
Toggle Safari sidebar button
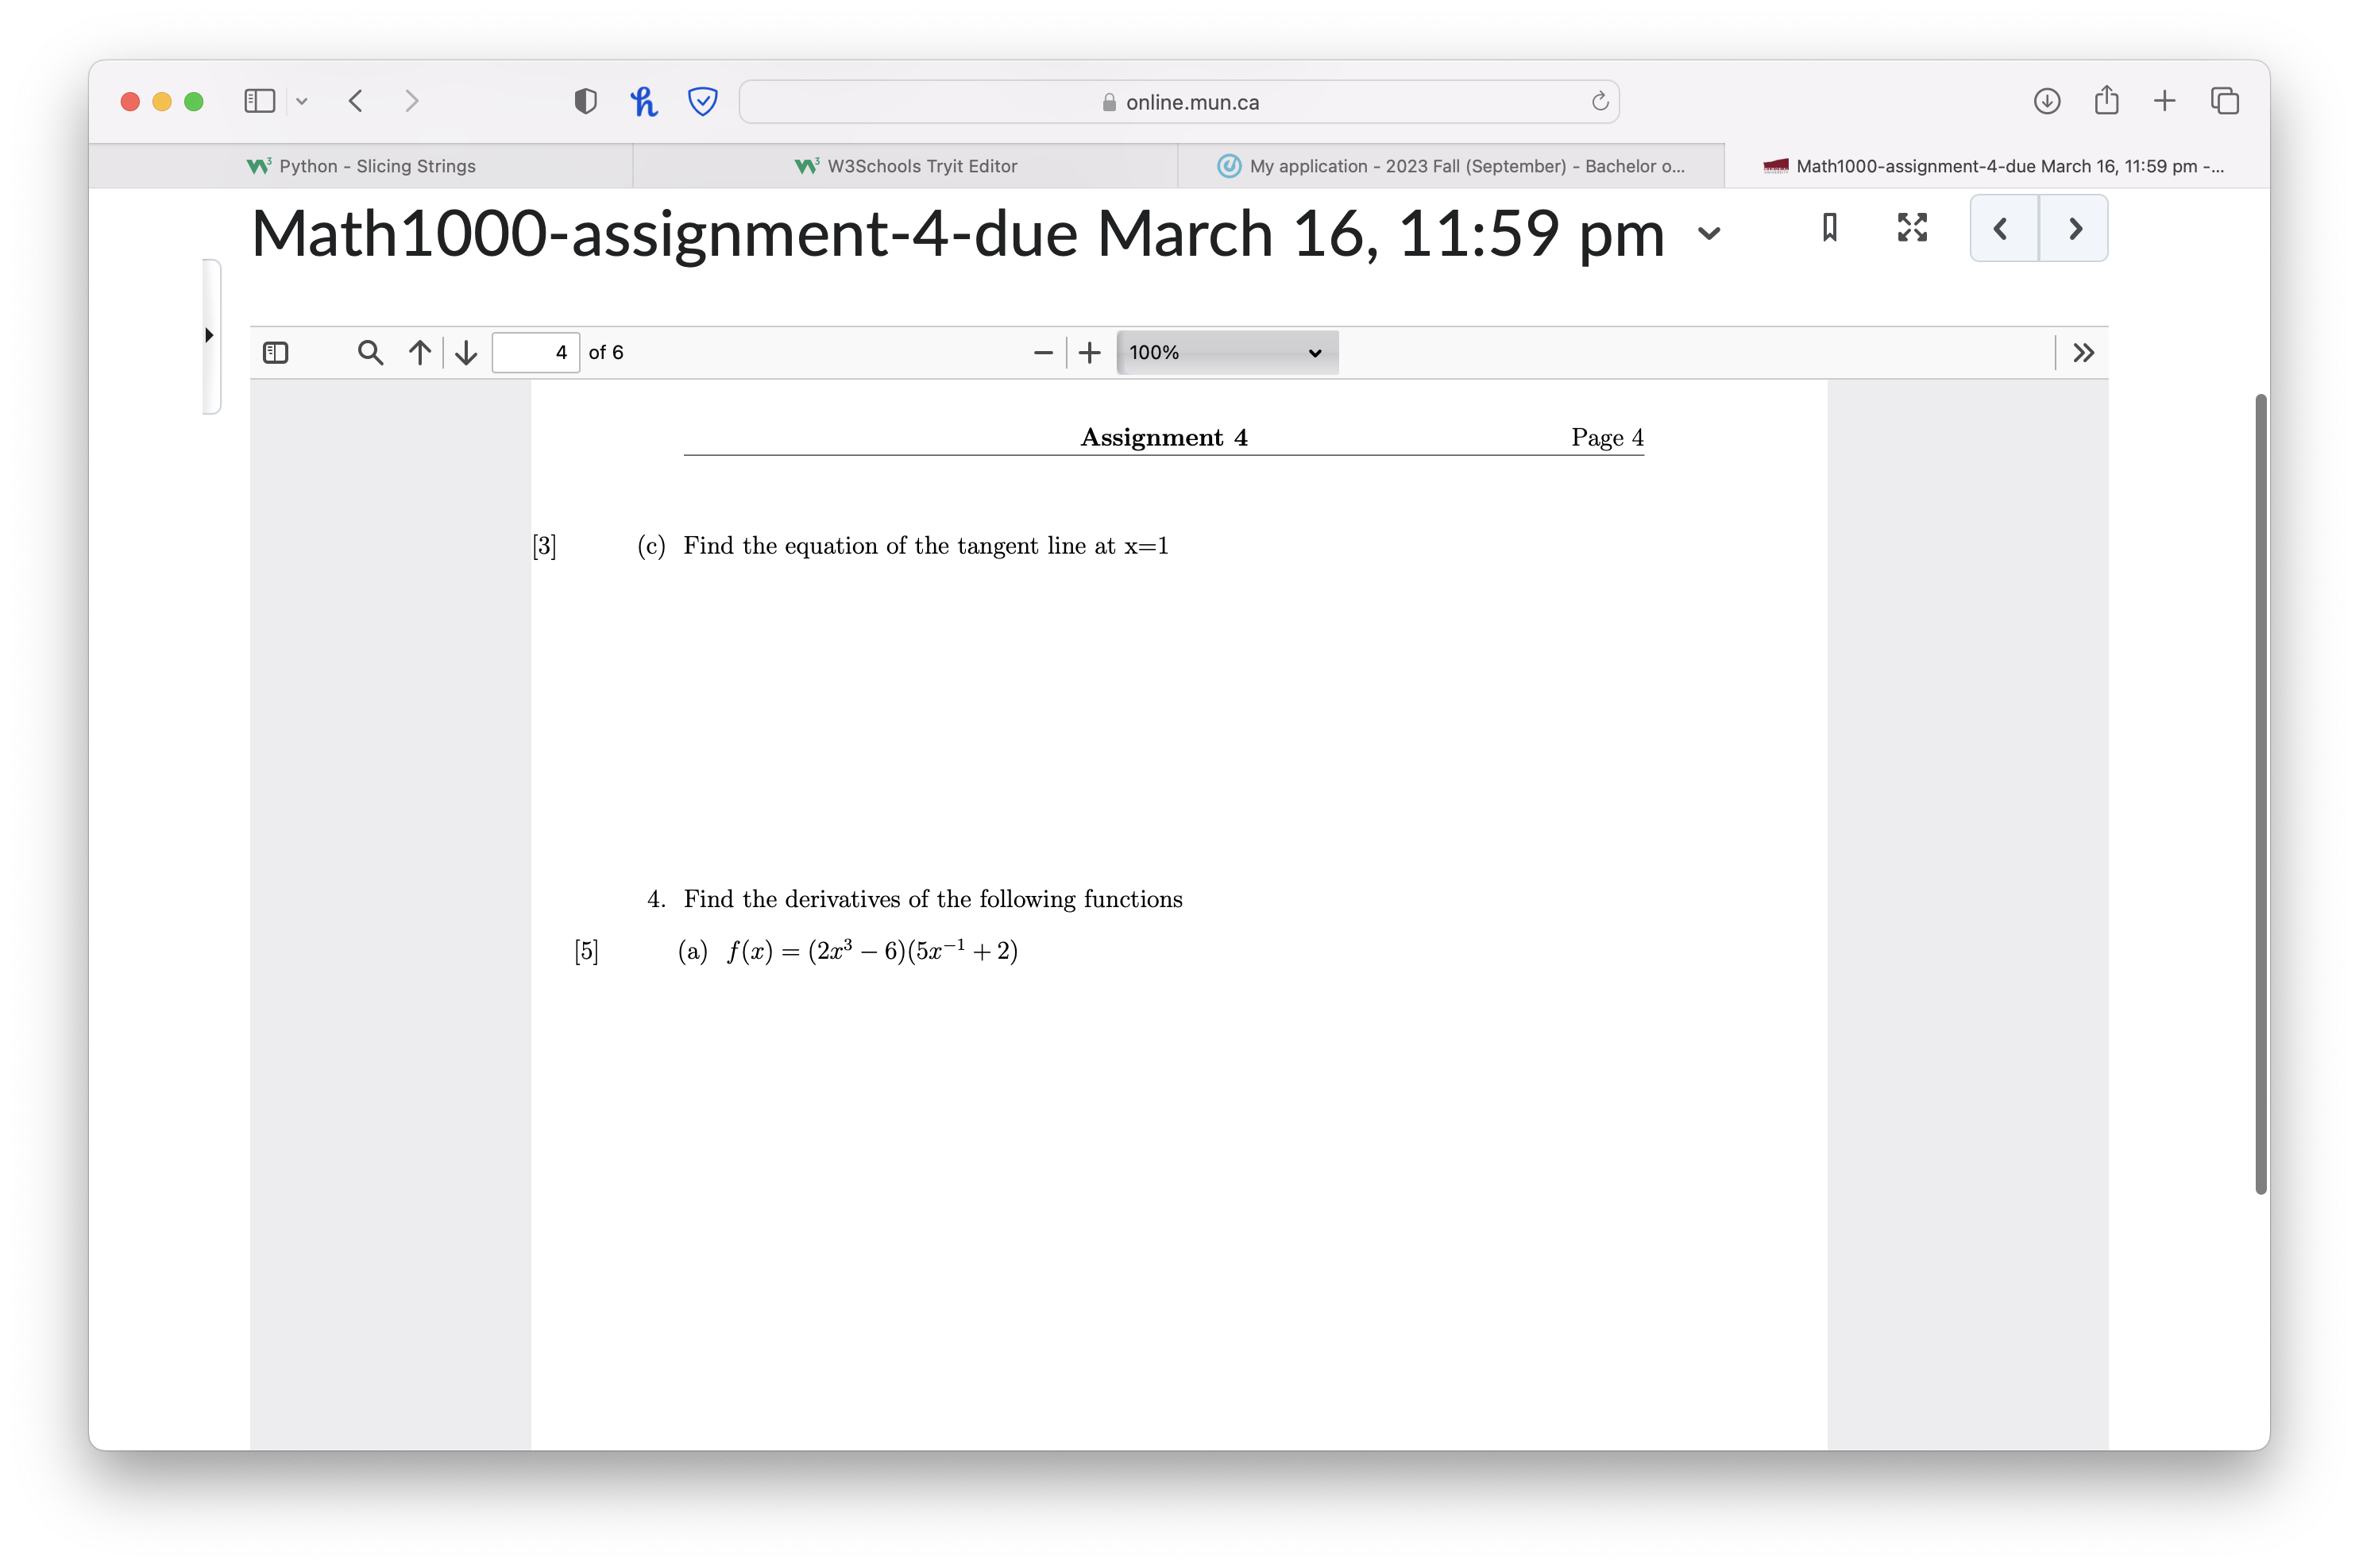click(260, 101)
